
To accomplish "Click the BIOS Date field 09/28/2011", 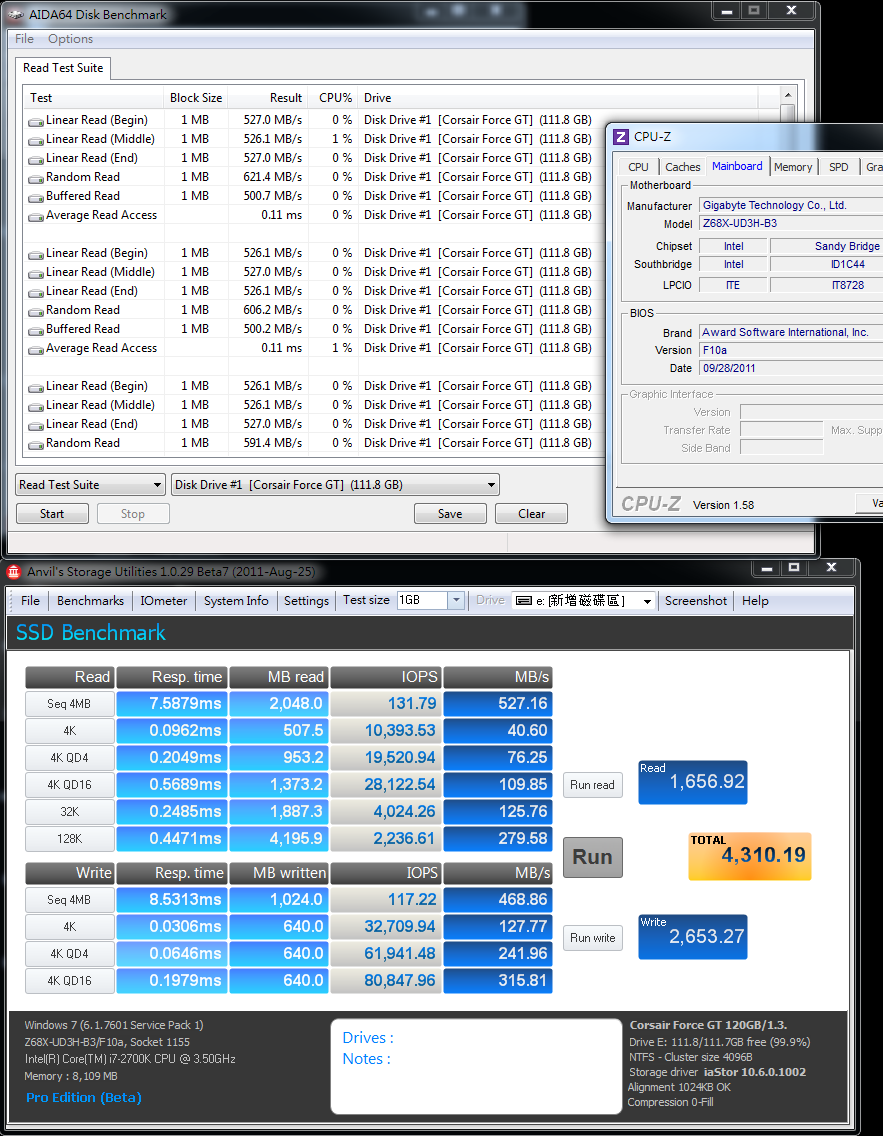I will tap(791, 368).
